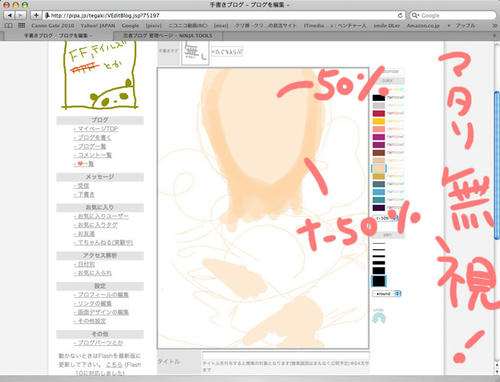Click the add bookmark plus button
The height and width of the screenshot is (382, 500).
coord(36,15)
